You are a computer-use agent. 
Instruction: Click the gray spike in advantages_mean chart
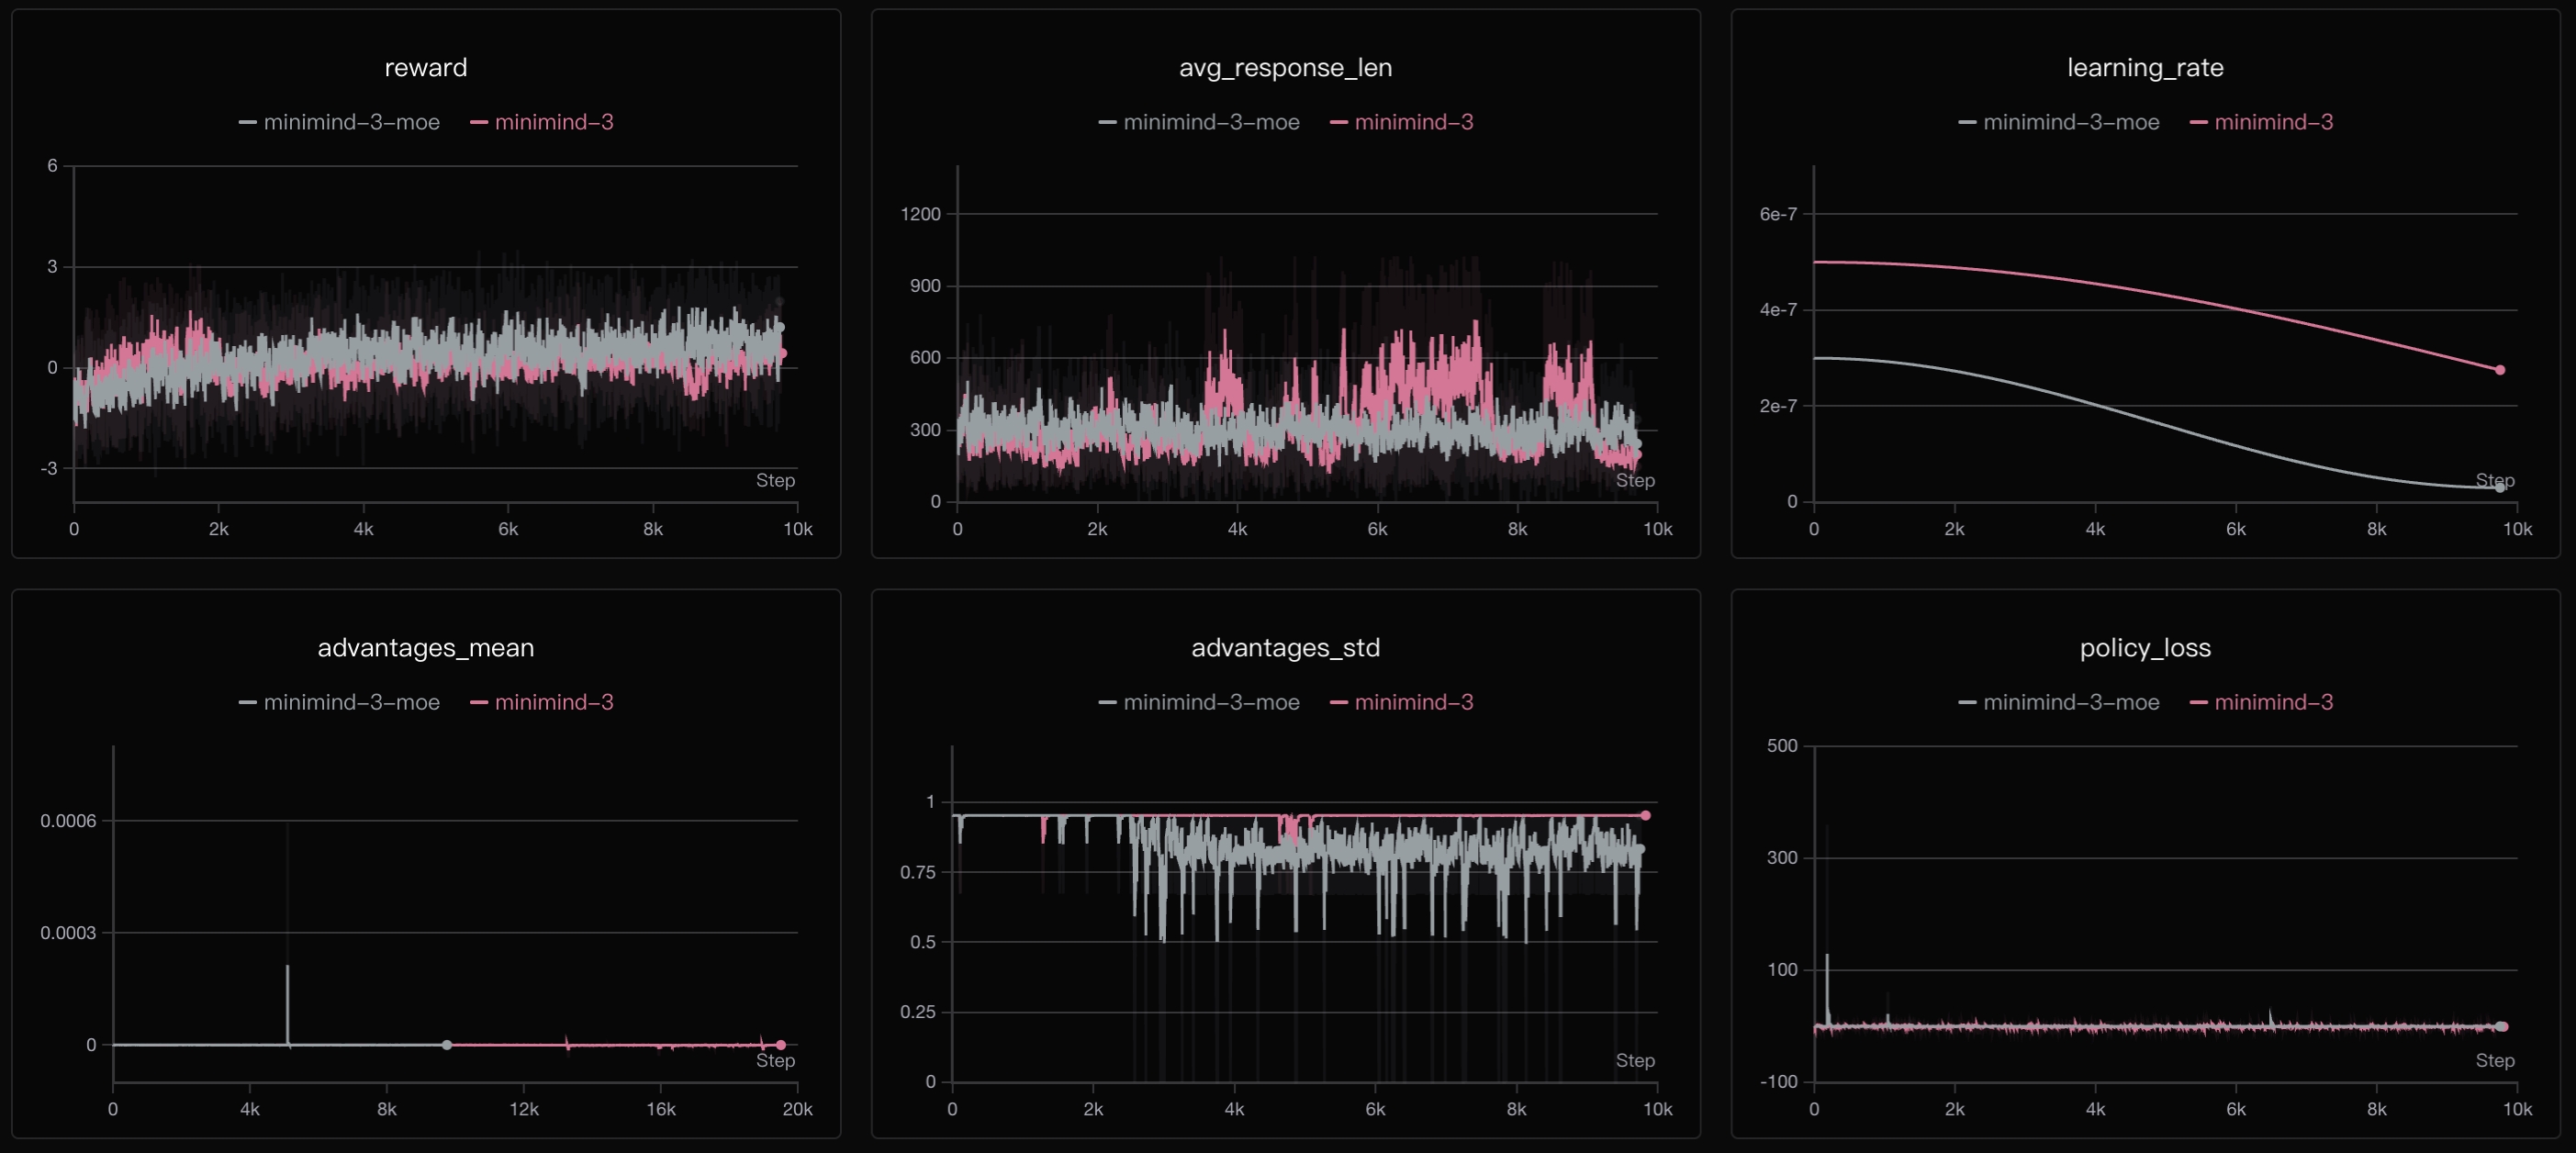tap(287, 990)
